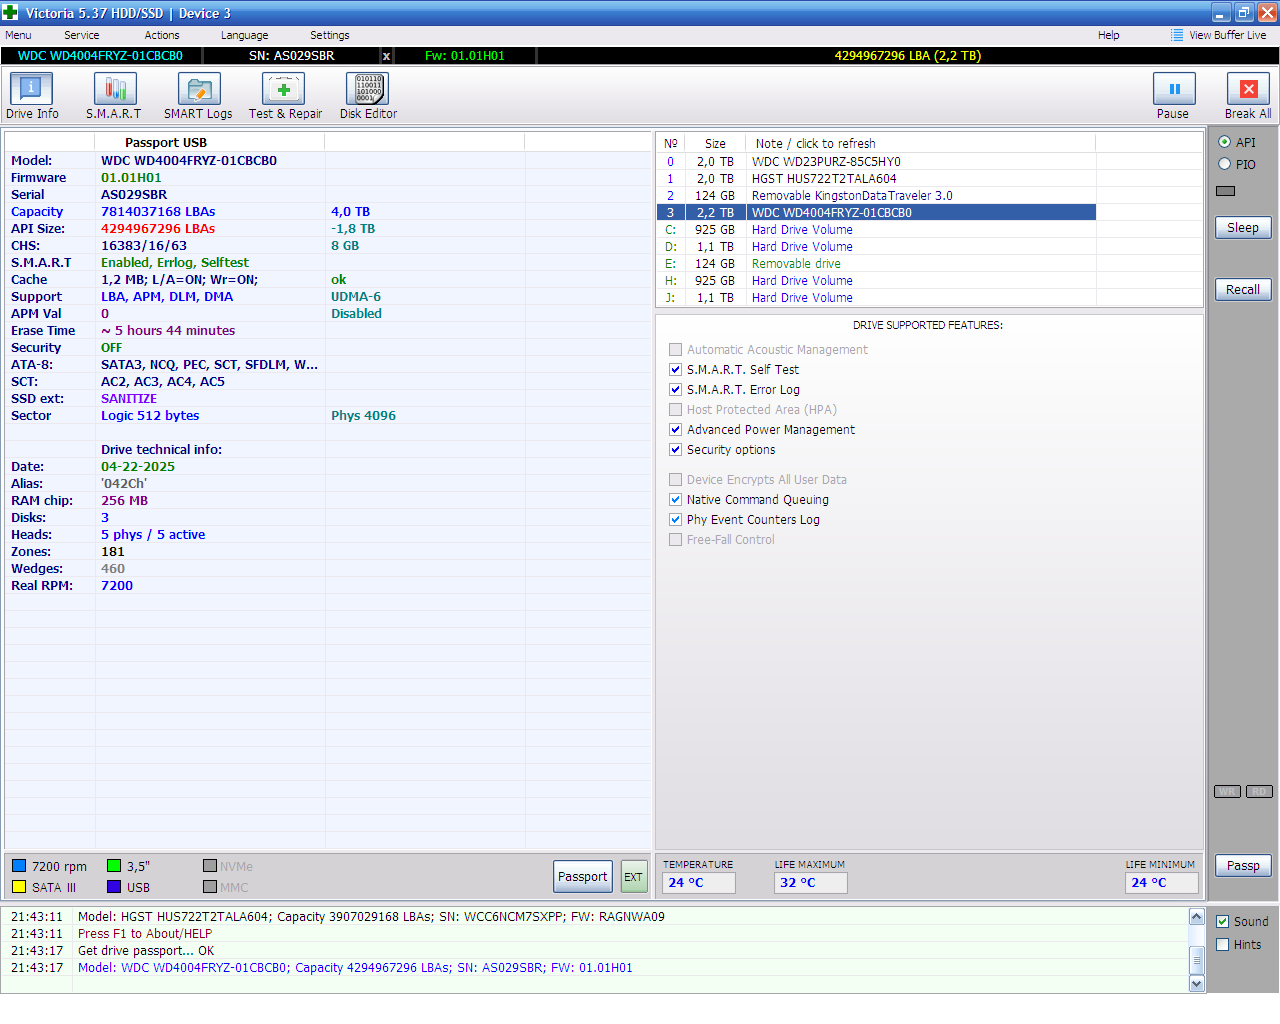Viewport: 1280px width, 1024px height.
Task: Click the life minimum 24 °C field
Action: 1162,883
